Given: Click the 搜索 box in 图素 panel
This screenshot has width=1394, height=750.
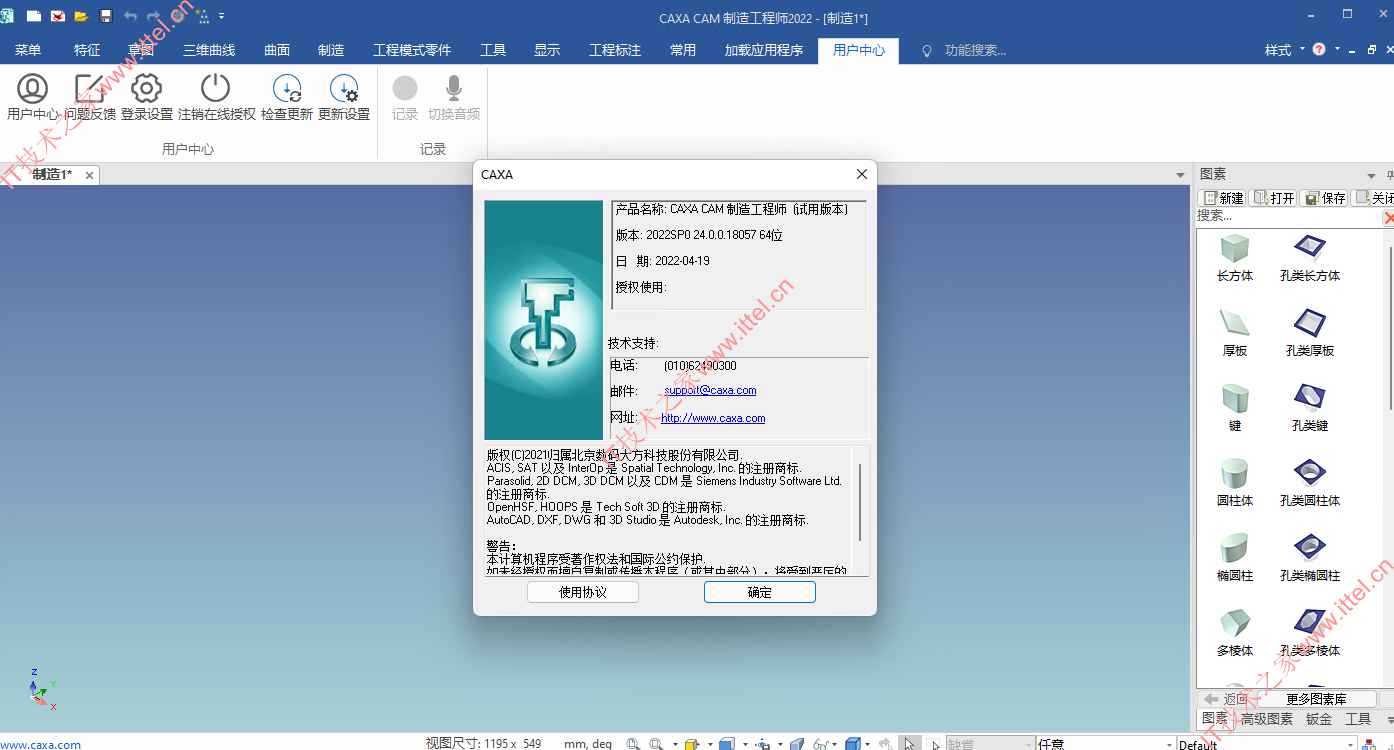Looking at the screenshot, I should point(1288,216).
